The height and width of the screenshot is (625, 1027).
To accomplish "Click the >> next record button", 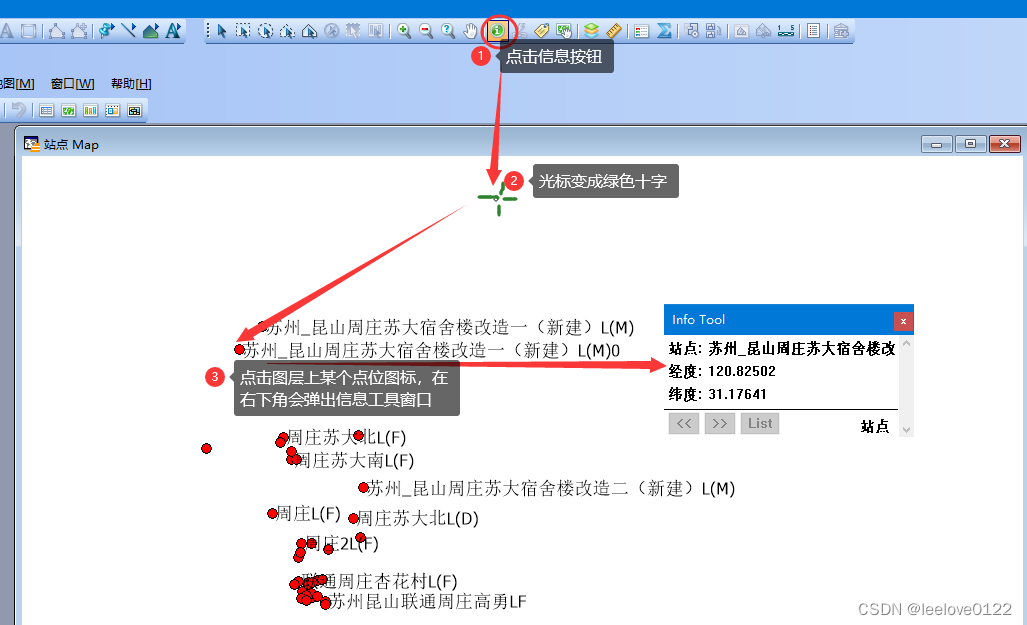I will point(719,423).
